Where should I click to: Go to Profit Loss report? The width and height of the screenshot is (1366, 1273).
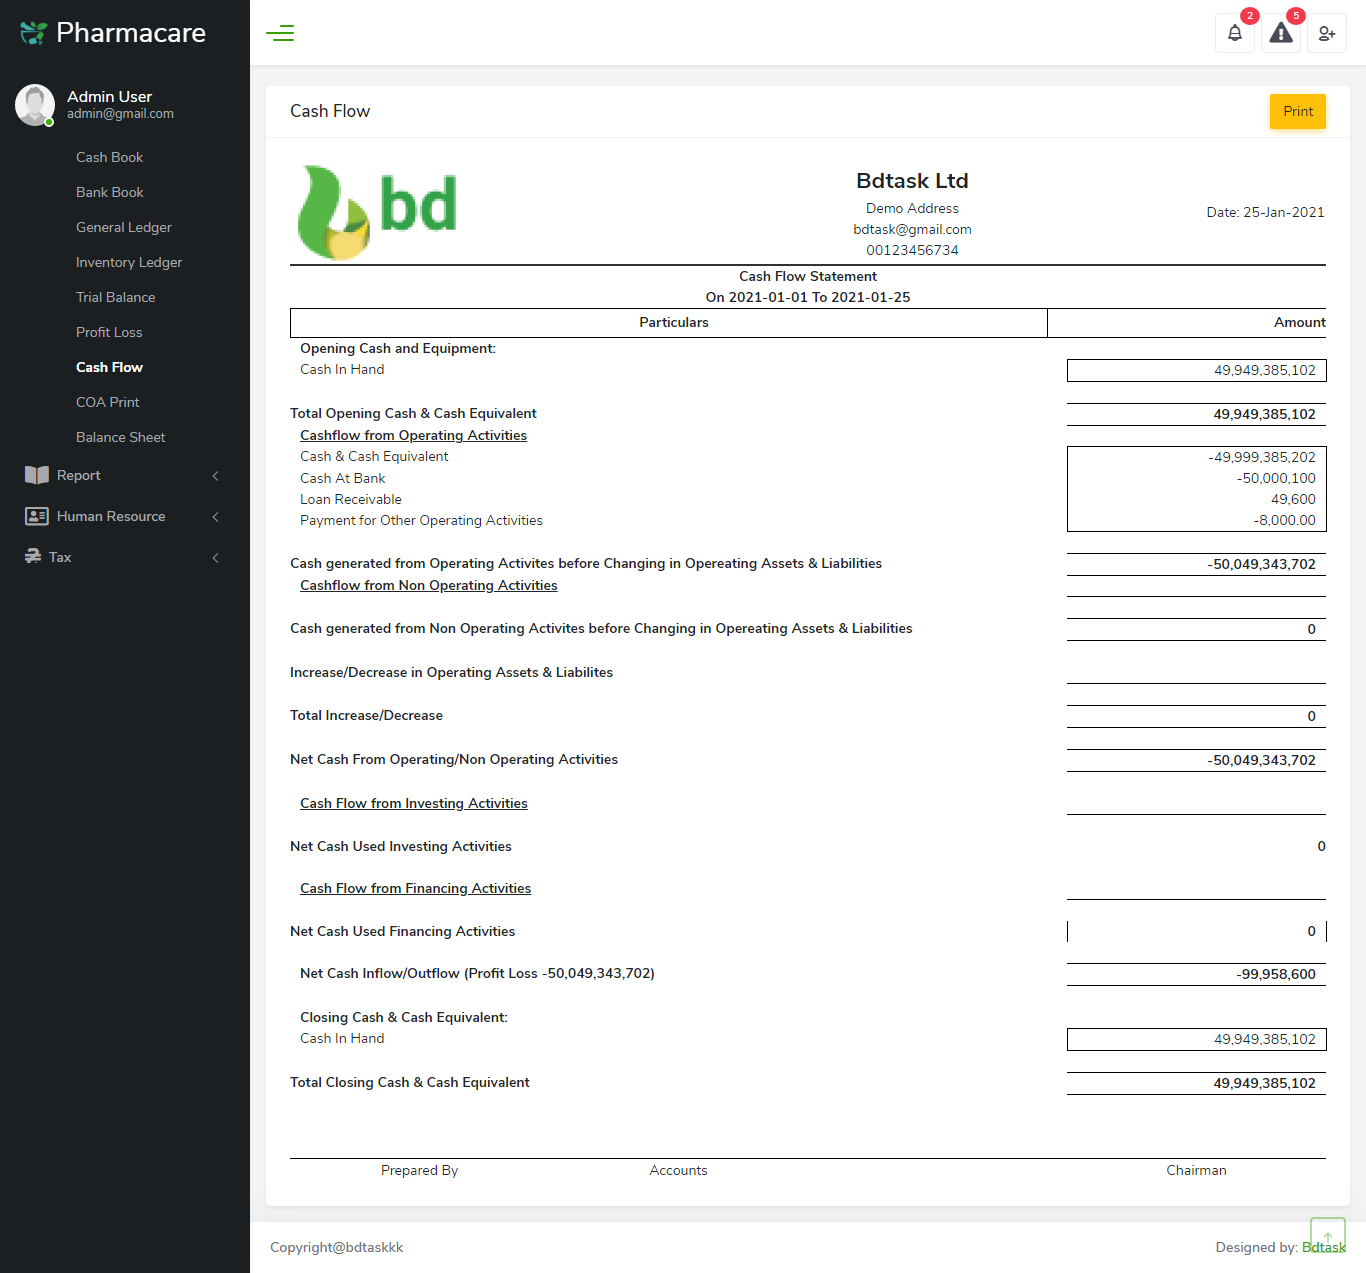point(109,332)
